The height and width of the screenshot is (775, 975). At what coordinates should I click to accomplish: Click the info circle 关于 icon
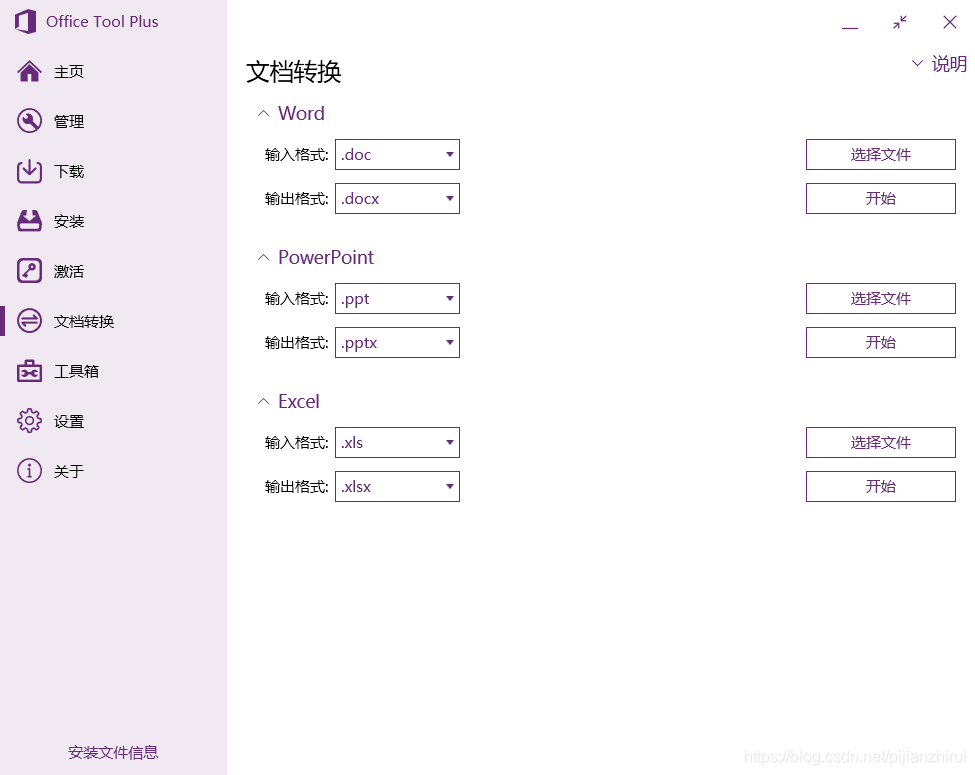pyautogui.click(x=29, y=471)
